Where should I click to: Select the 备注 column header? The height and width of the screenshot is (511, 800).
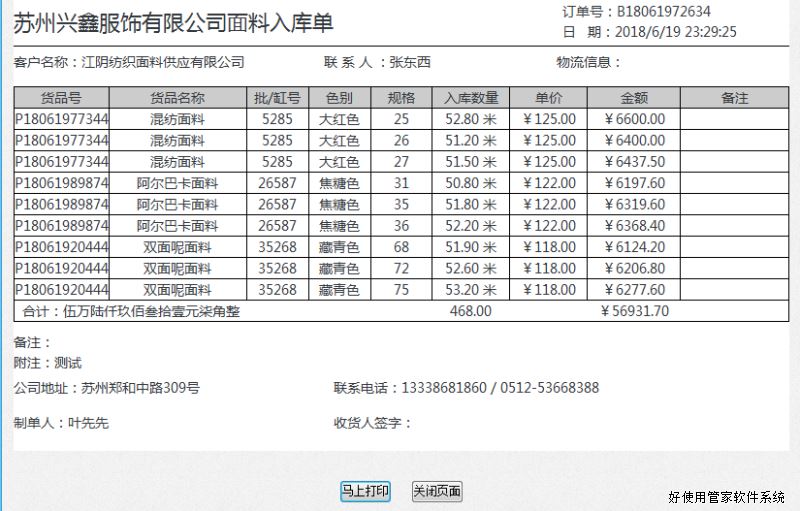point(734,98)
